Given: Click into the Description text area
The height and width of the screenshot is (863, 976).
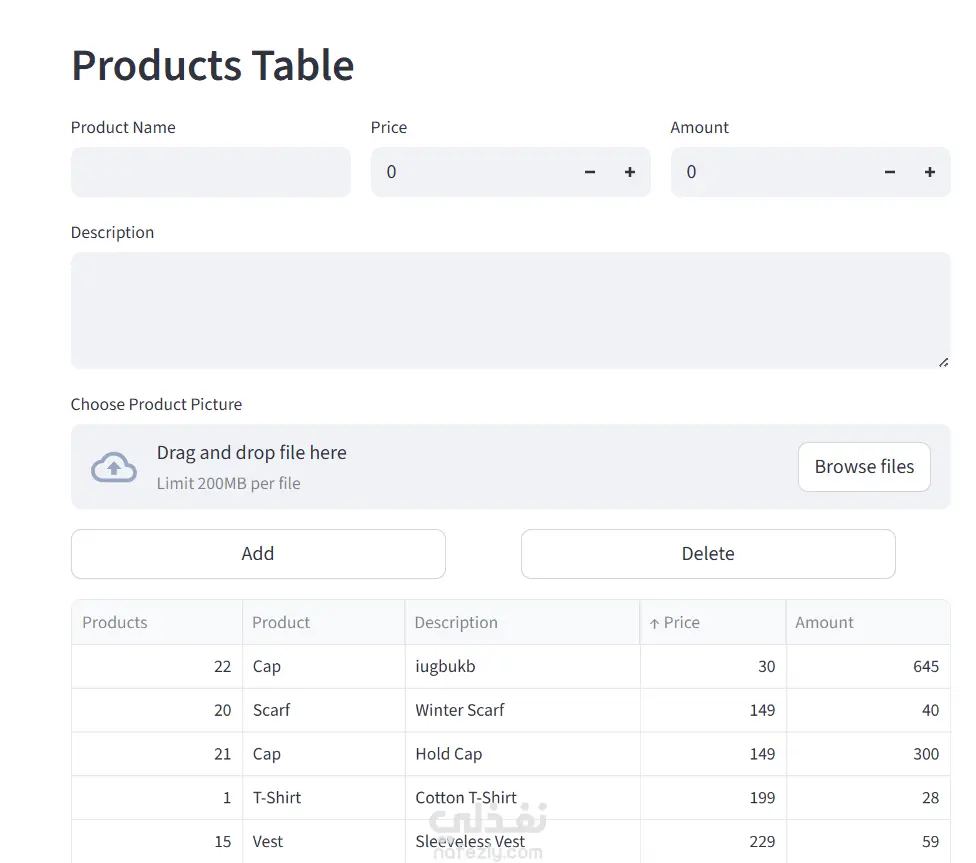Looking at the screenshot, I should point(510,310).
